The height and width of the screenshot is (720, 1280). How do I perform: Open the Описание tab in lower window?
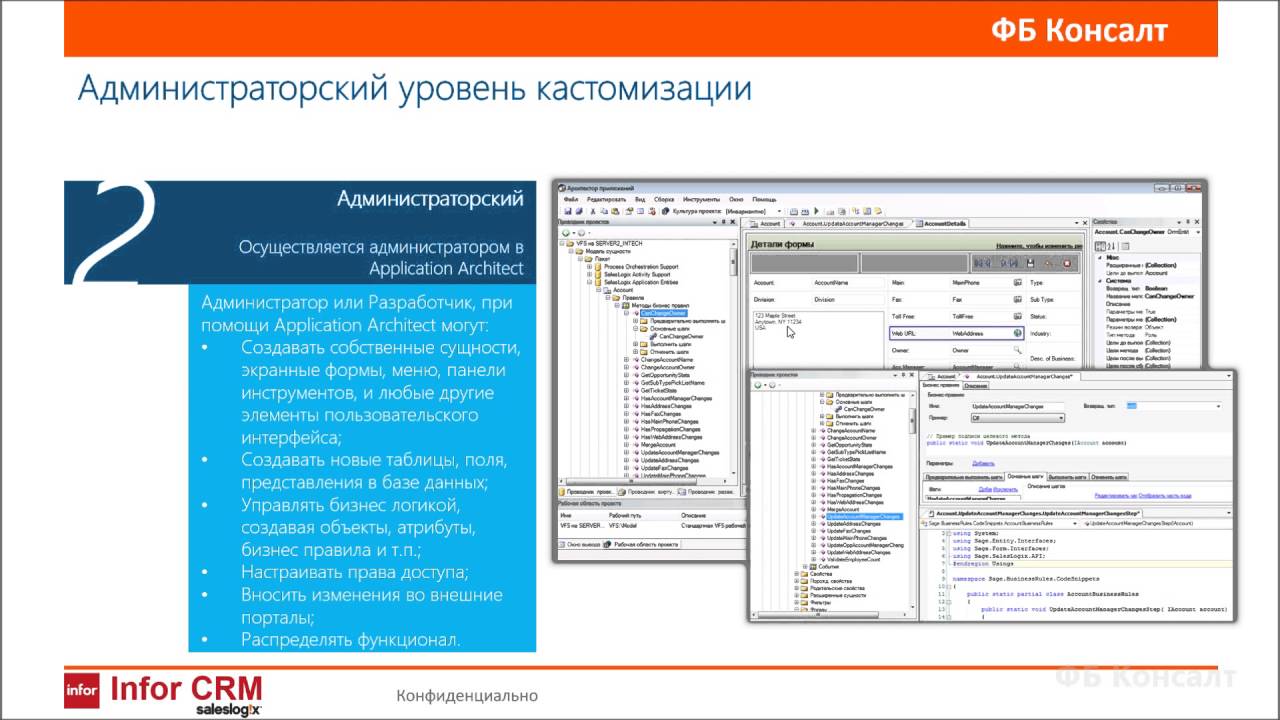point(976,386)
